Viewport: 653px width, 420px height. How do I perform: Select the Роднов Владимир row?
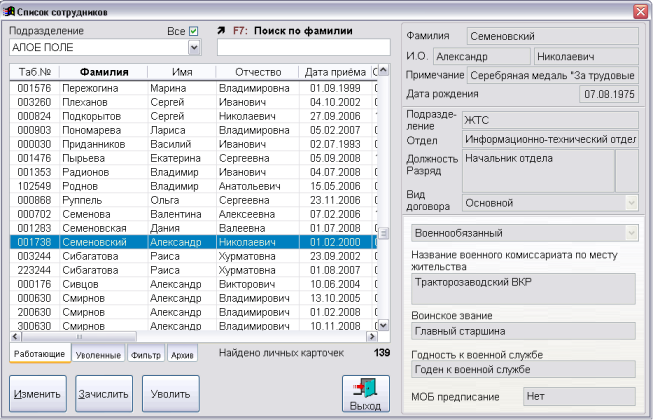tap(194, 186)
